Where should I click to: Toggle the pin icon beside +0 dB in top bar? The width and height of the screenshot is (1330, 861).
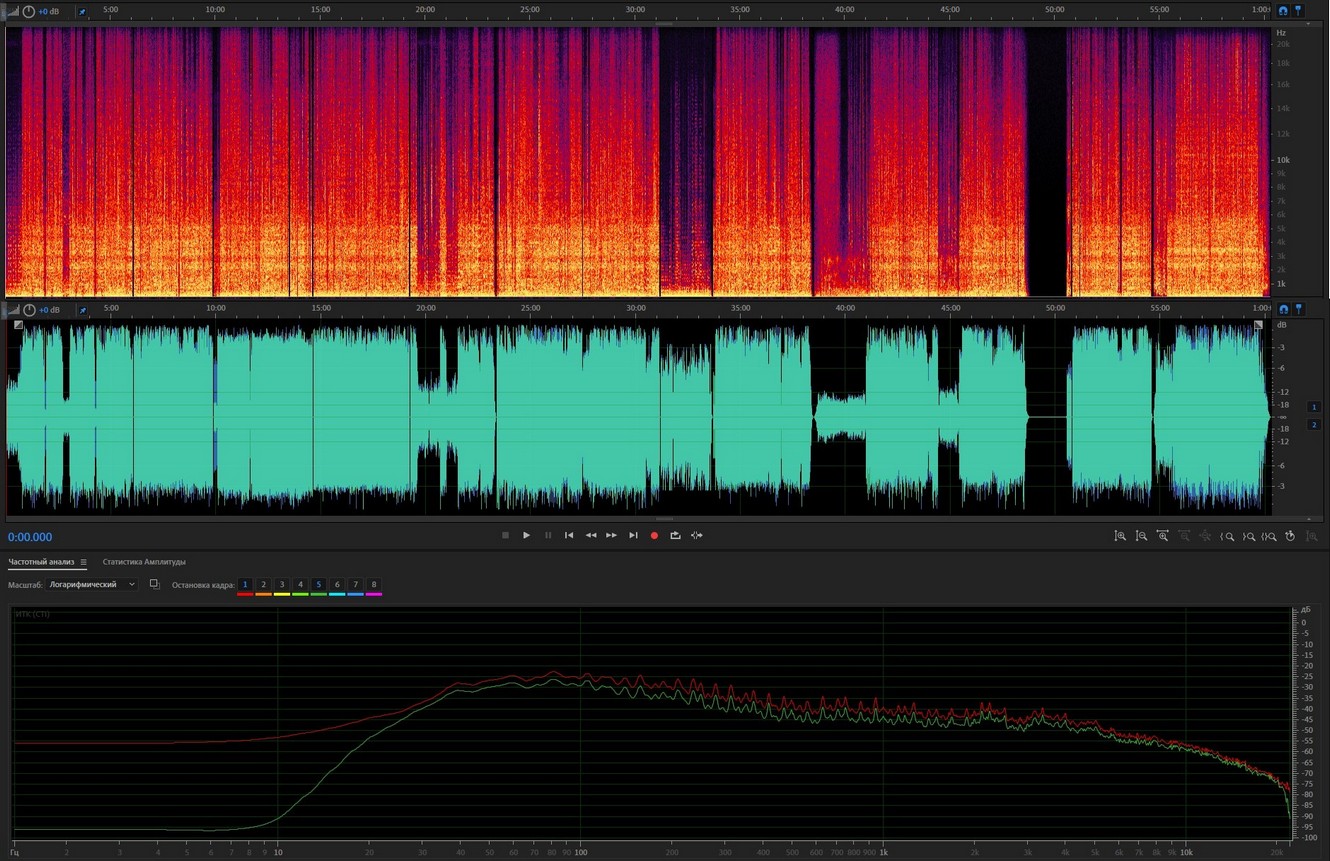(82, 11)
